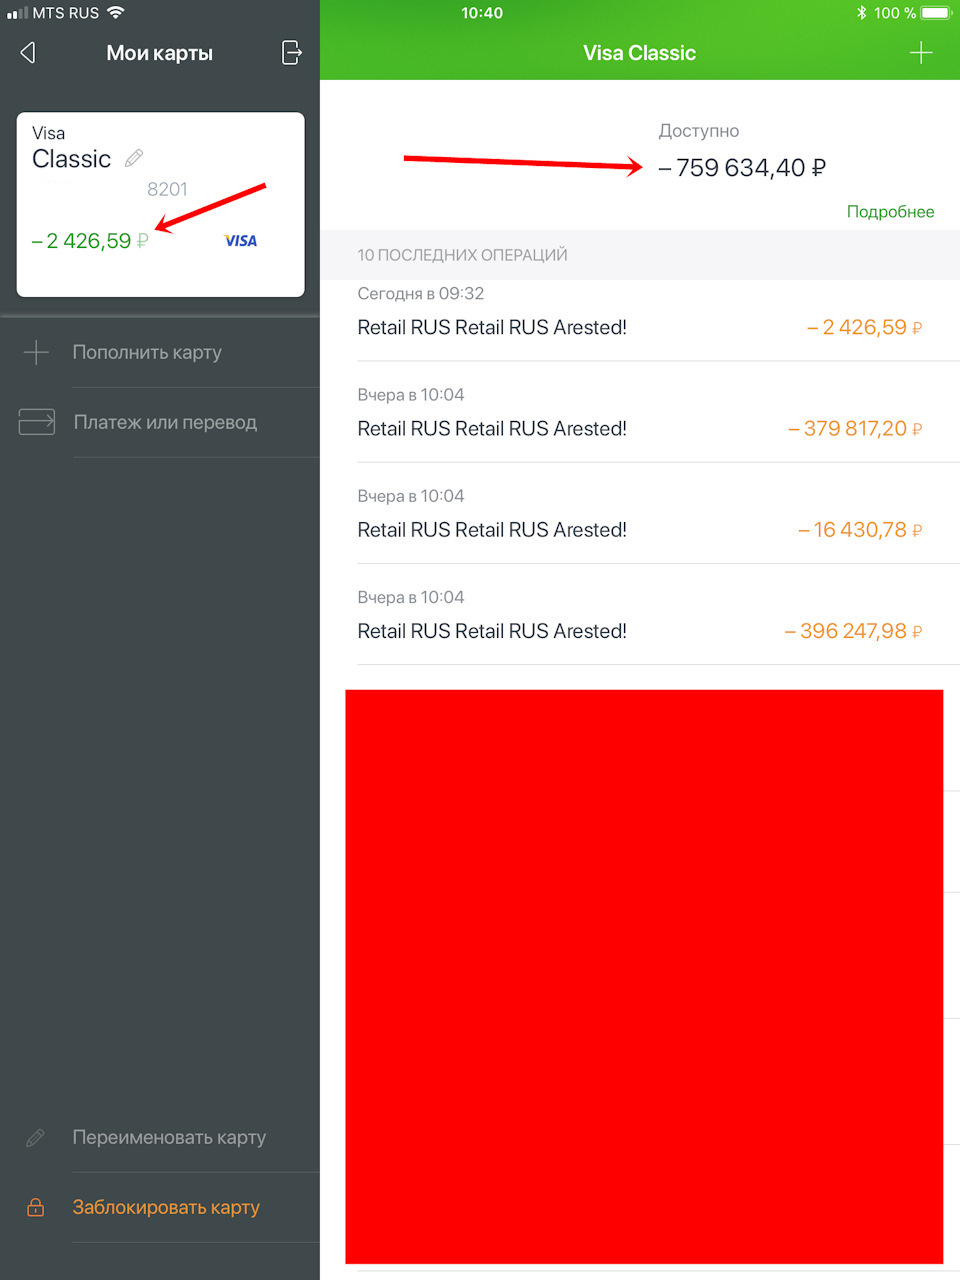Tap the pencil icon next to Переименовать карту

(36, 1138)
